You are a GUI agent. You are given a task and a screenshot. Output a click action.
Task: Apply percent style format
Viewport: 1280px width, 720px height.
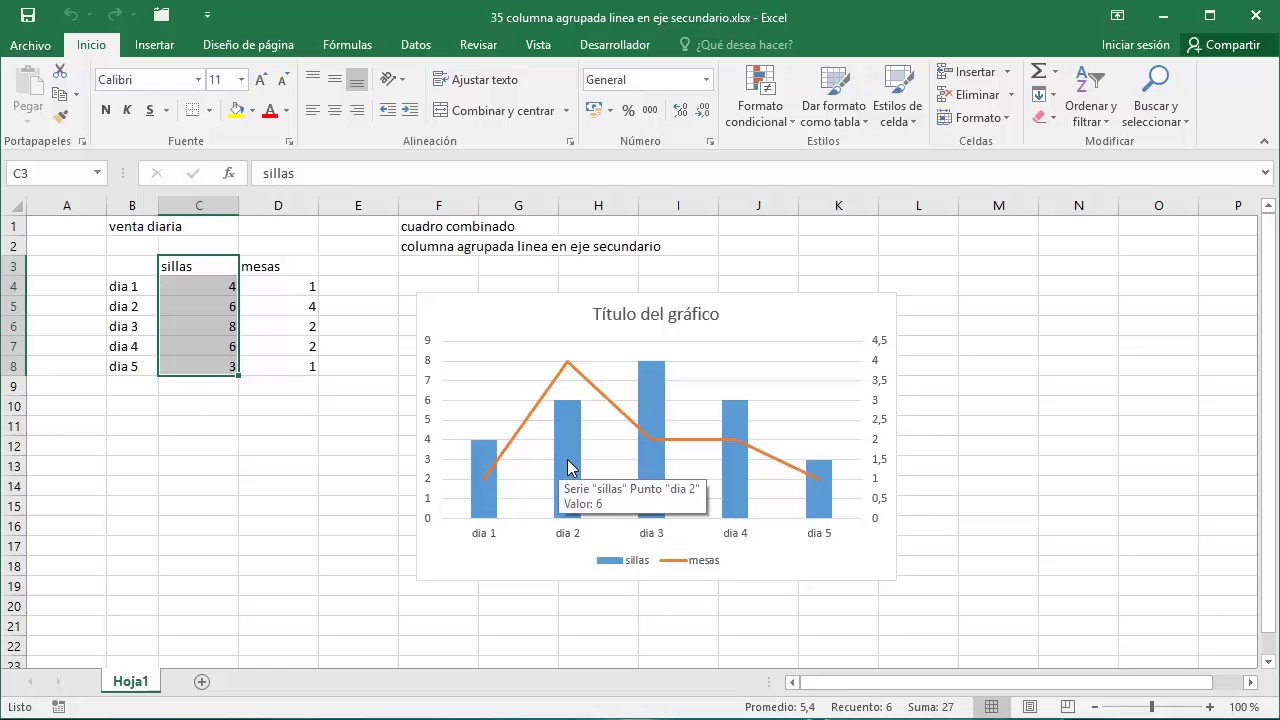click(628, 110)
